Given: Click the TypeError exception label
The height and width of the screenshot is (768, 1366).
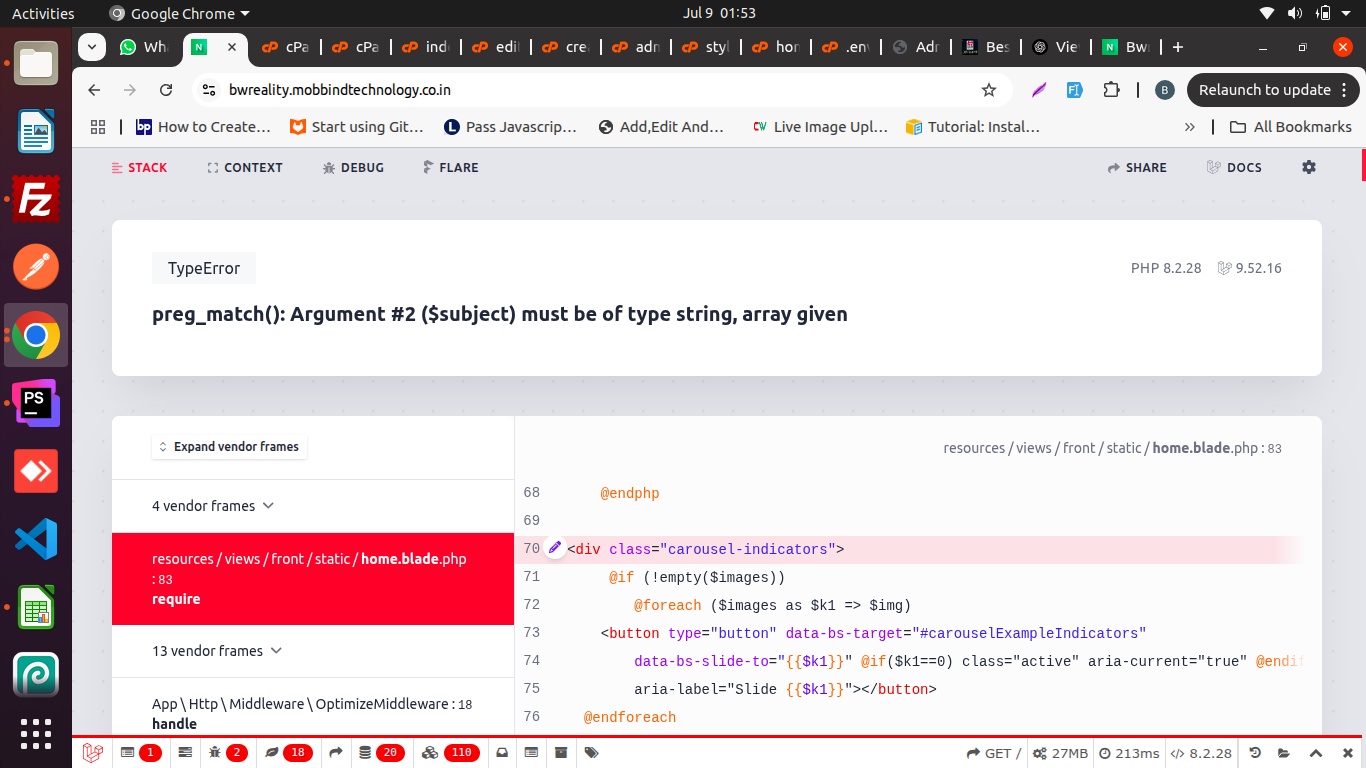Looking at the screenshot, I should pyautogui.click(x=204, y=268).
